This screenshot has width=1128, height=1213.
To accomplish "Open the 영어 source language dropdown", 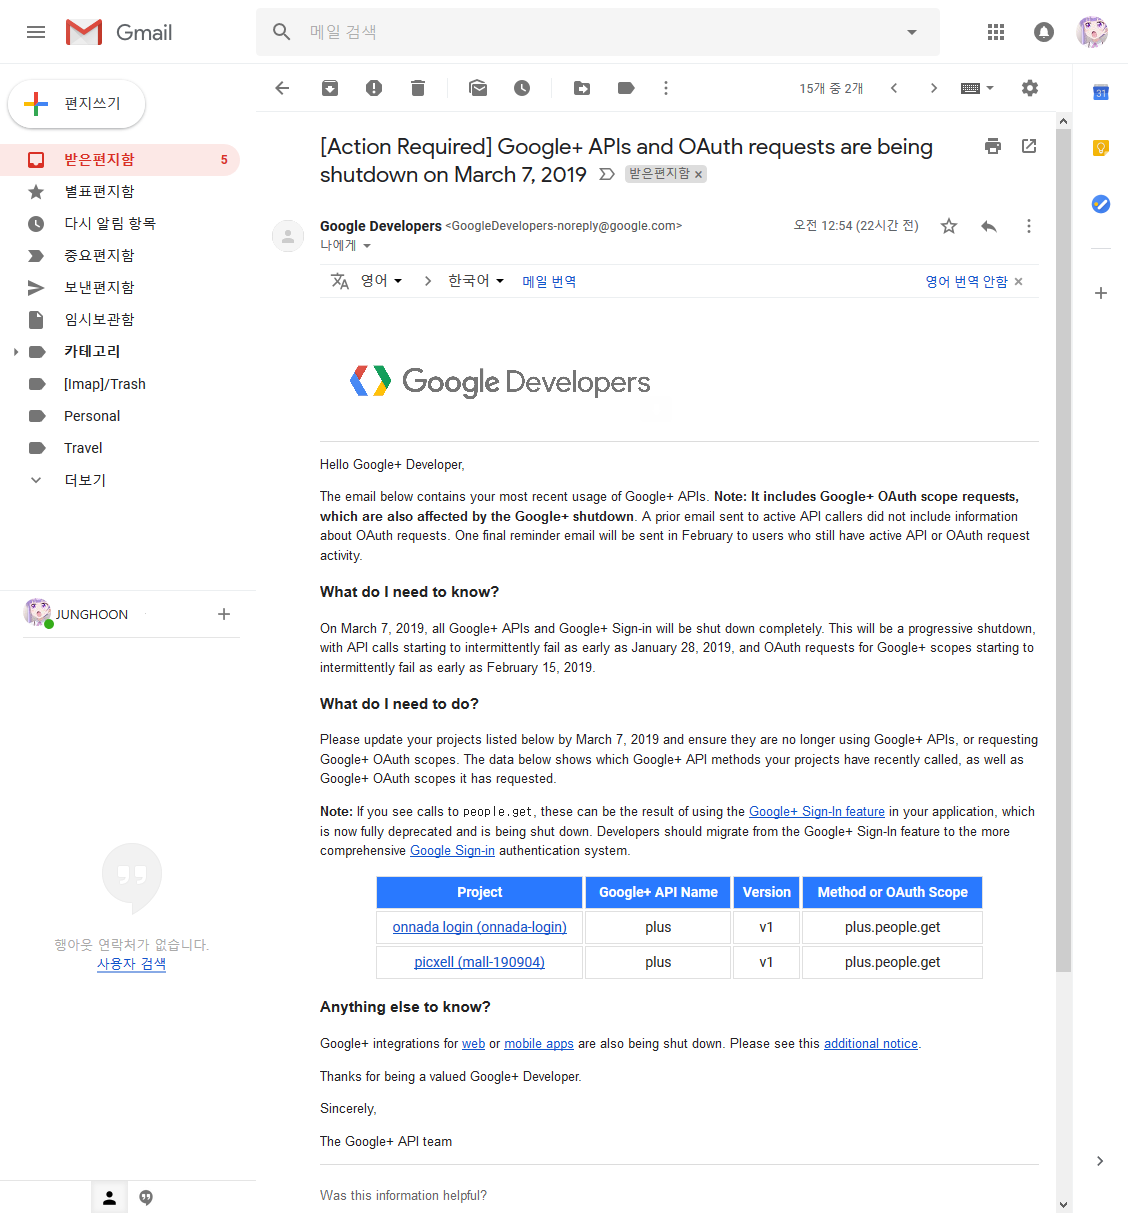I will (x=381, y=281).
